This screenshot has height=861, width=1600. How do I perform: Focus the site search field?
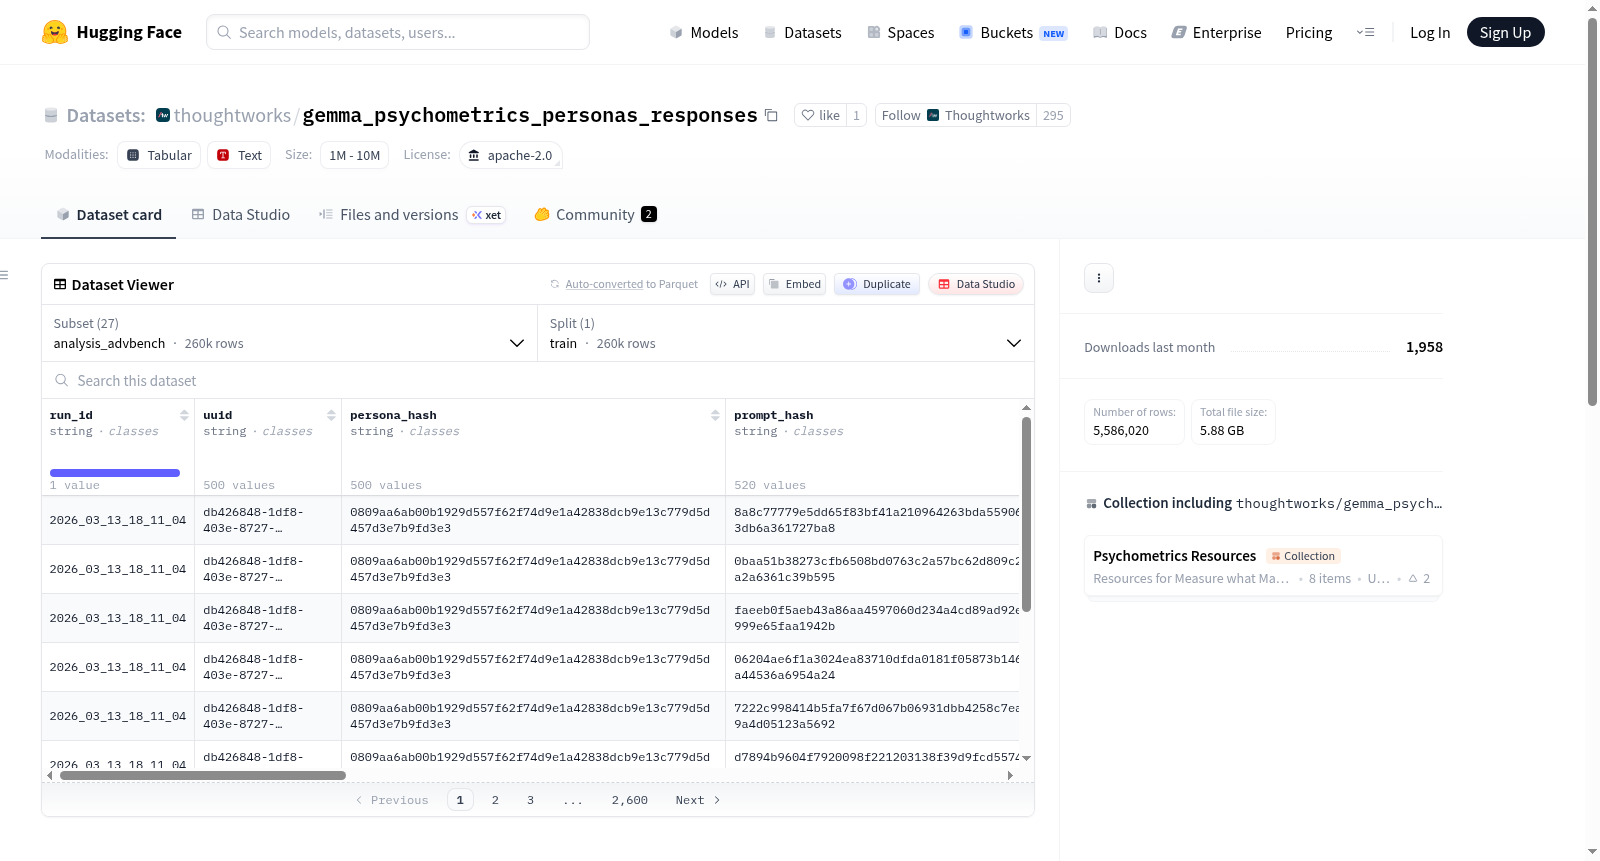[398, 32]
